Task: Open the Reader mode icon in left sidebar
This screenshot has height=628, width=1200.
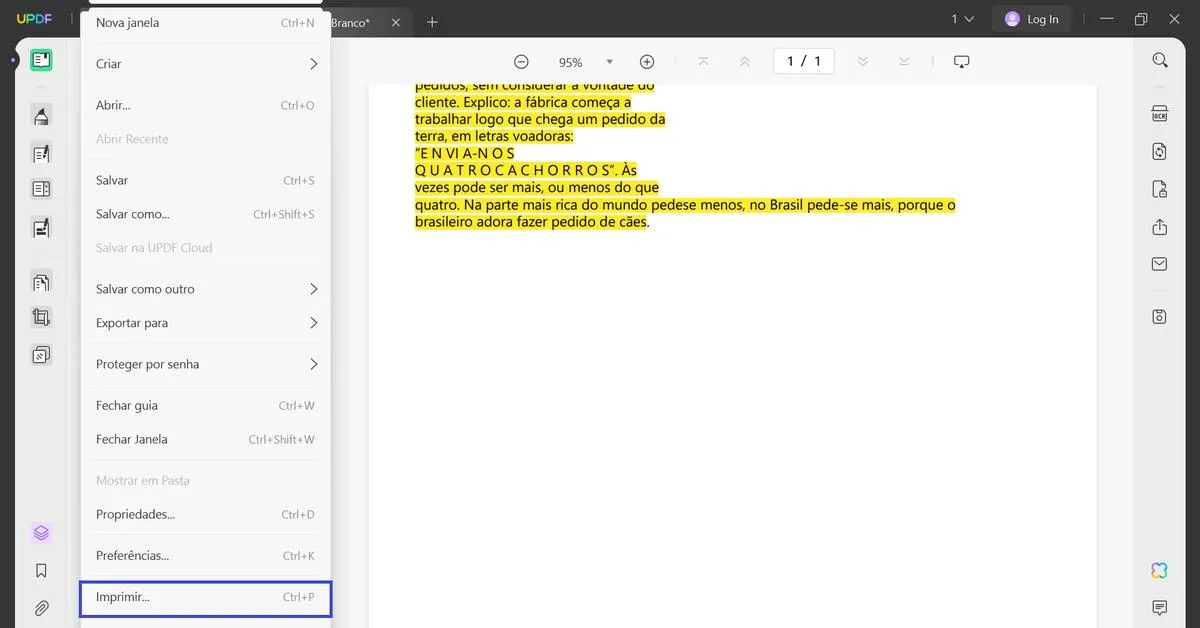Action: click(41, 60)
